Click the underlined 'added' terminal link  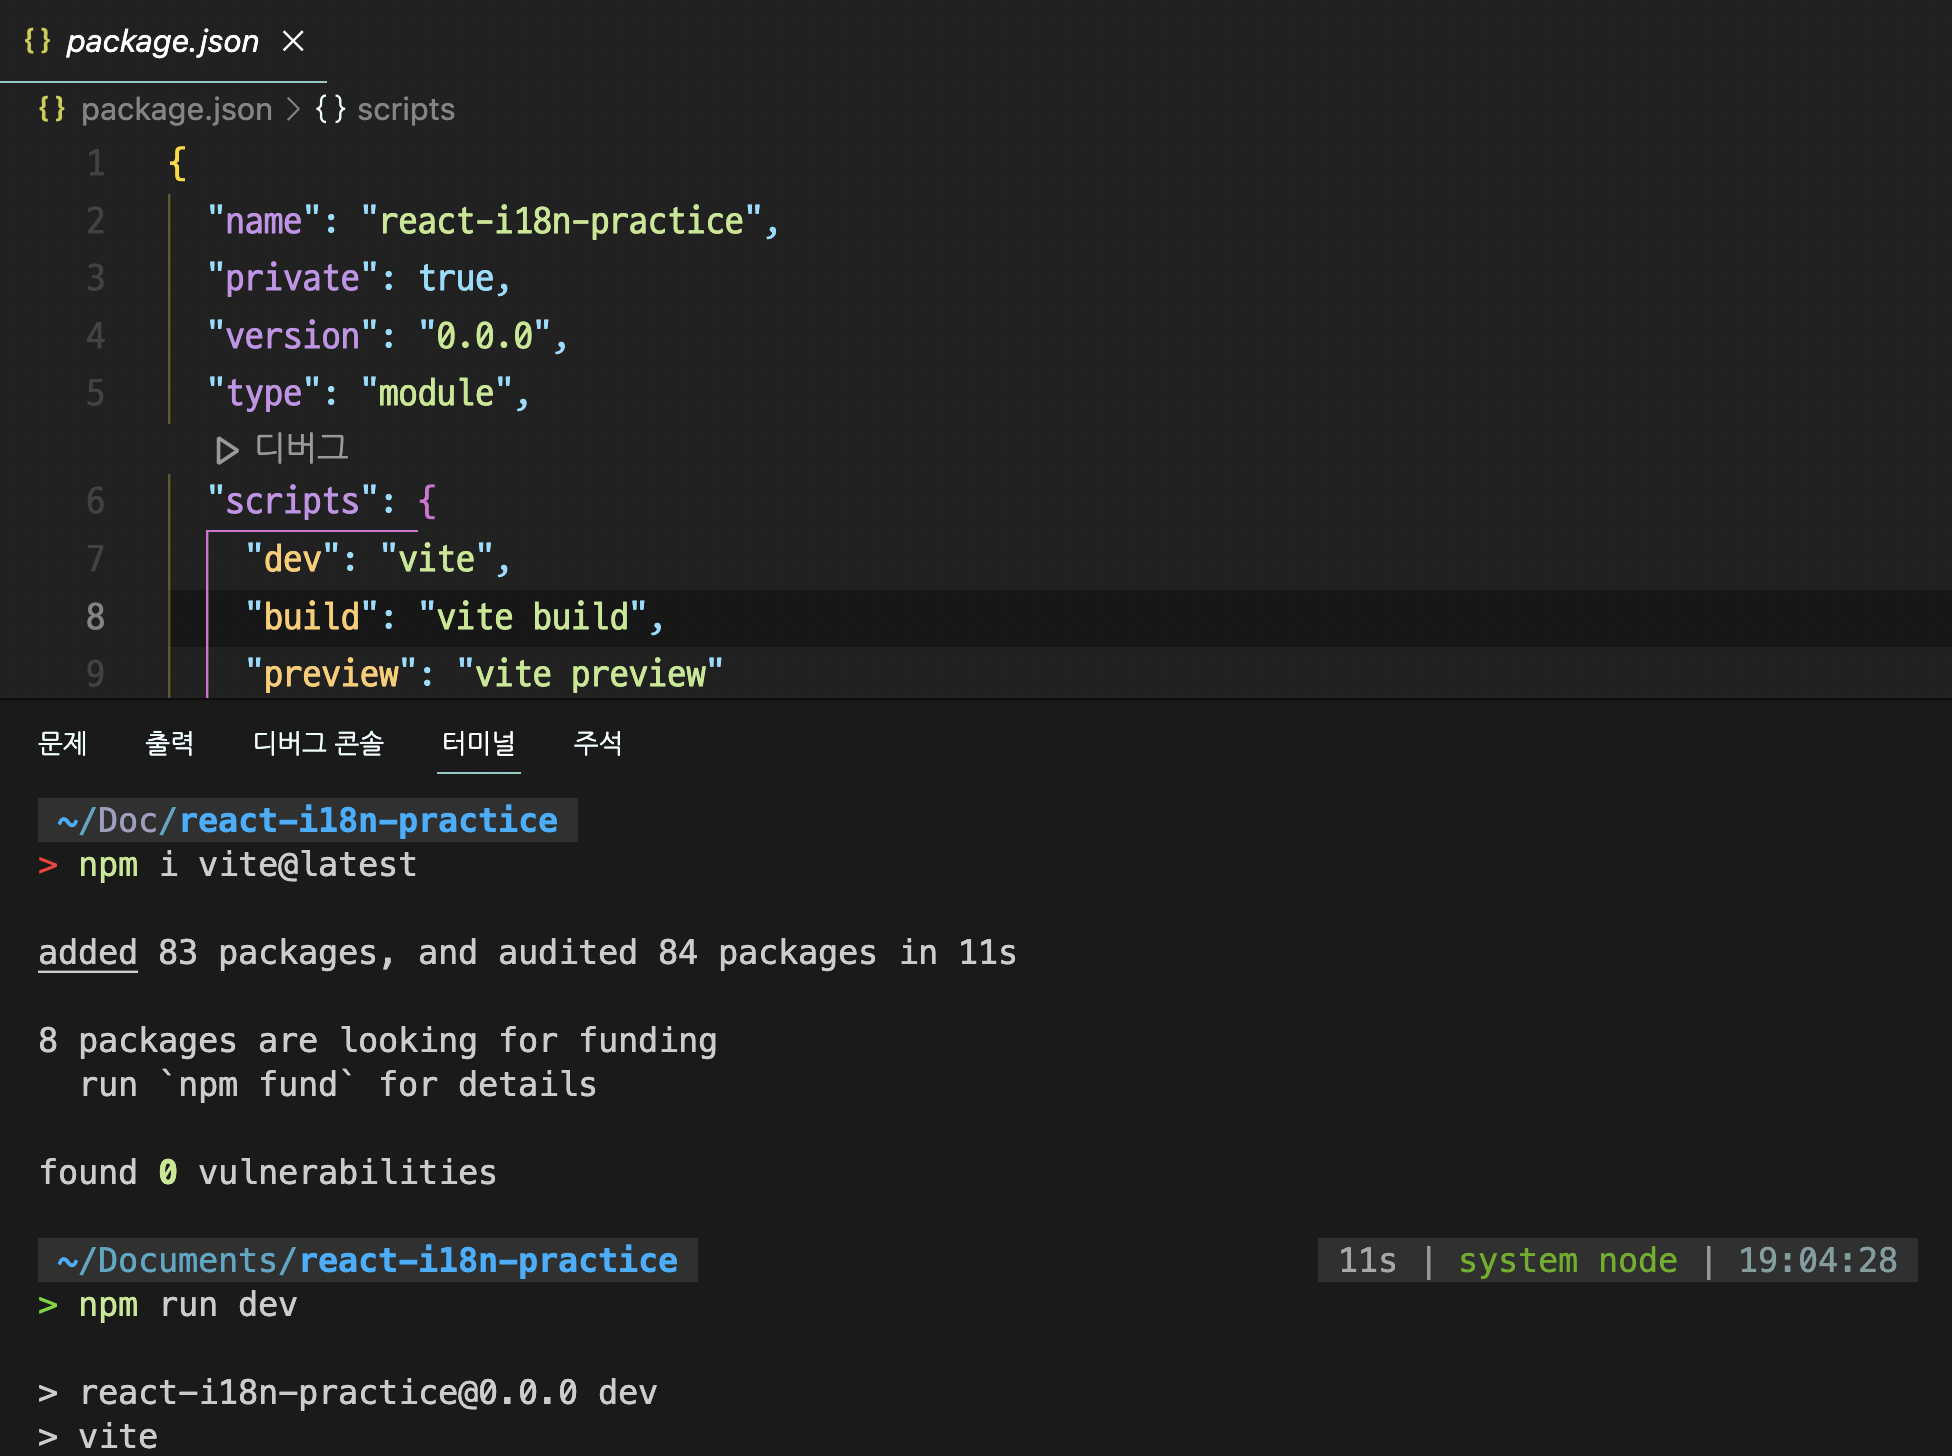pyautogui.click(x=88, y=953)
